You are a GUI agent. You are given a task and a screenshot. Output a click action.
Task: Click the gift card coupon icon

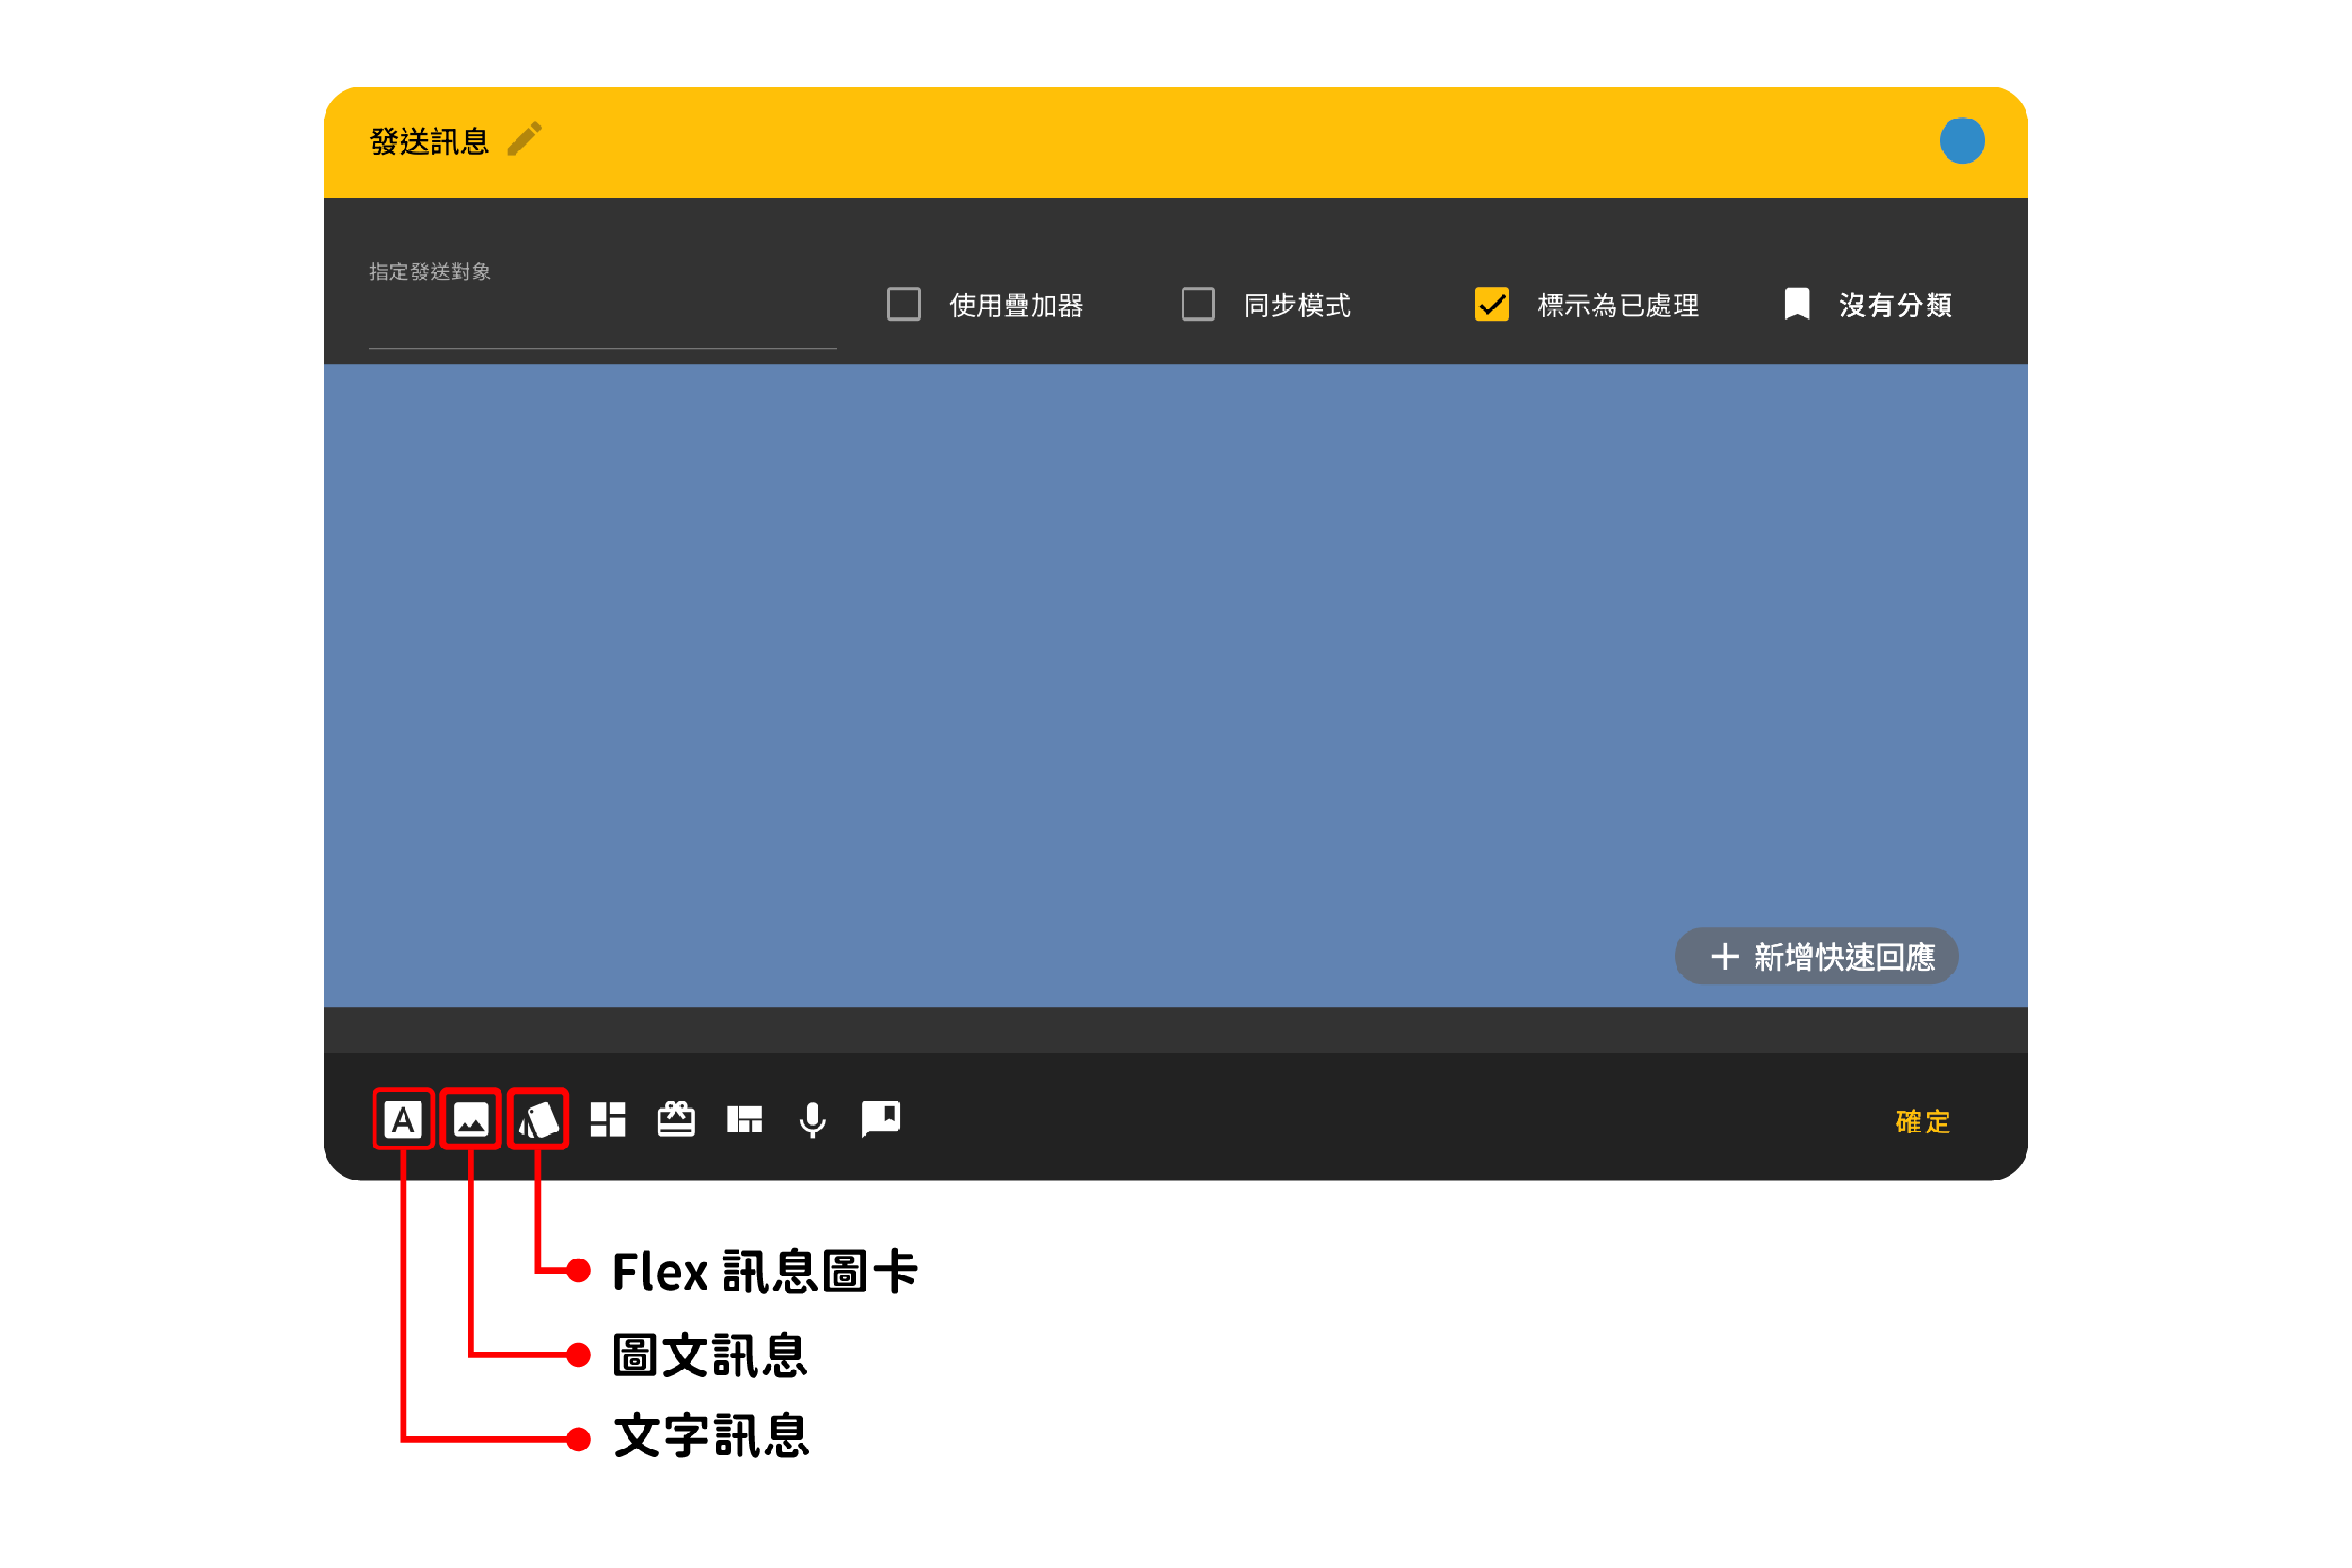(x=676, y=1119)
